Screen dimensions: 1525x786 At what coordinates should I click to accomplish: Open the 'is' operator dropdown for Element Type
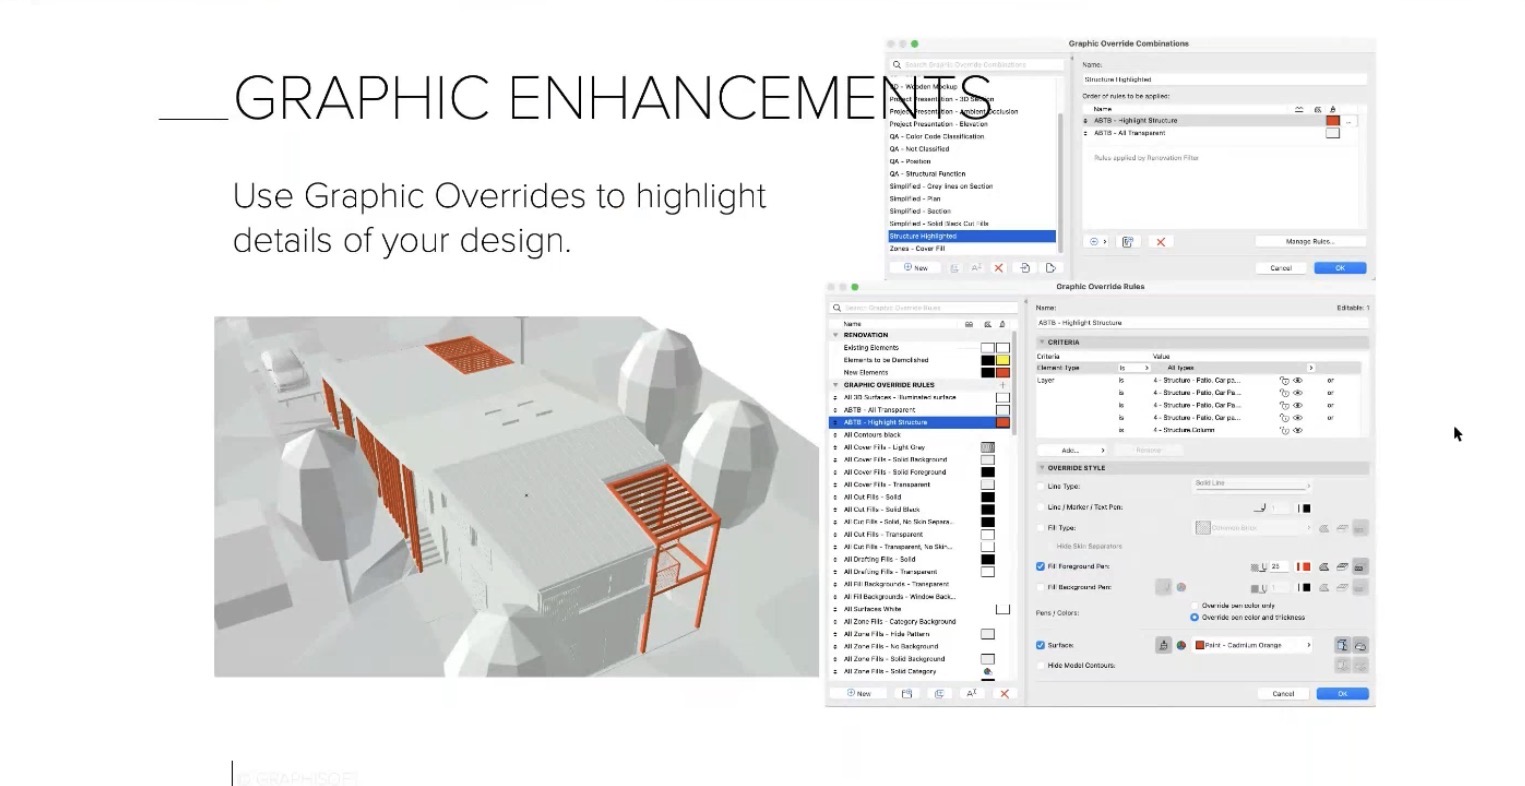point(1133,368)
